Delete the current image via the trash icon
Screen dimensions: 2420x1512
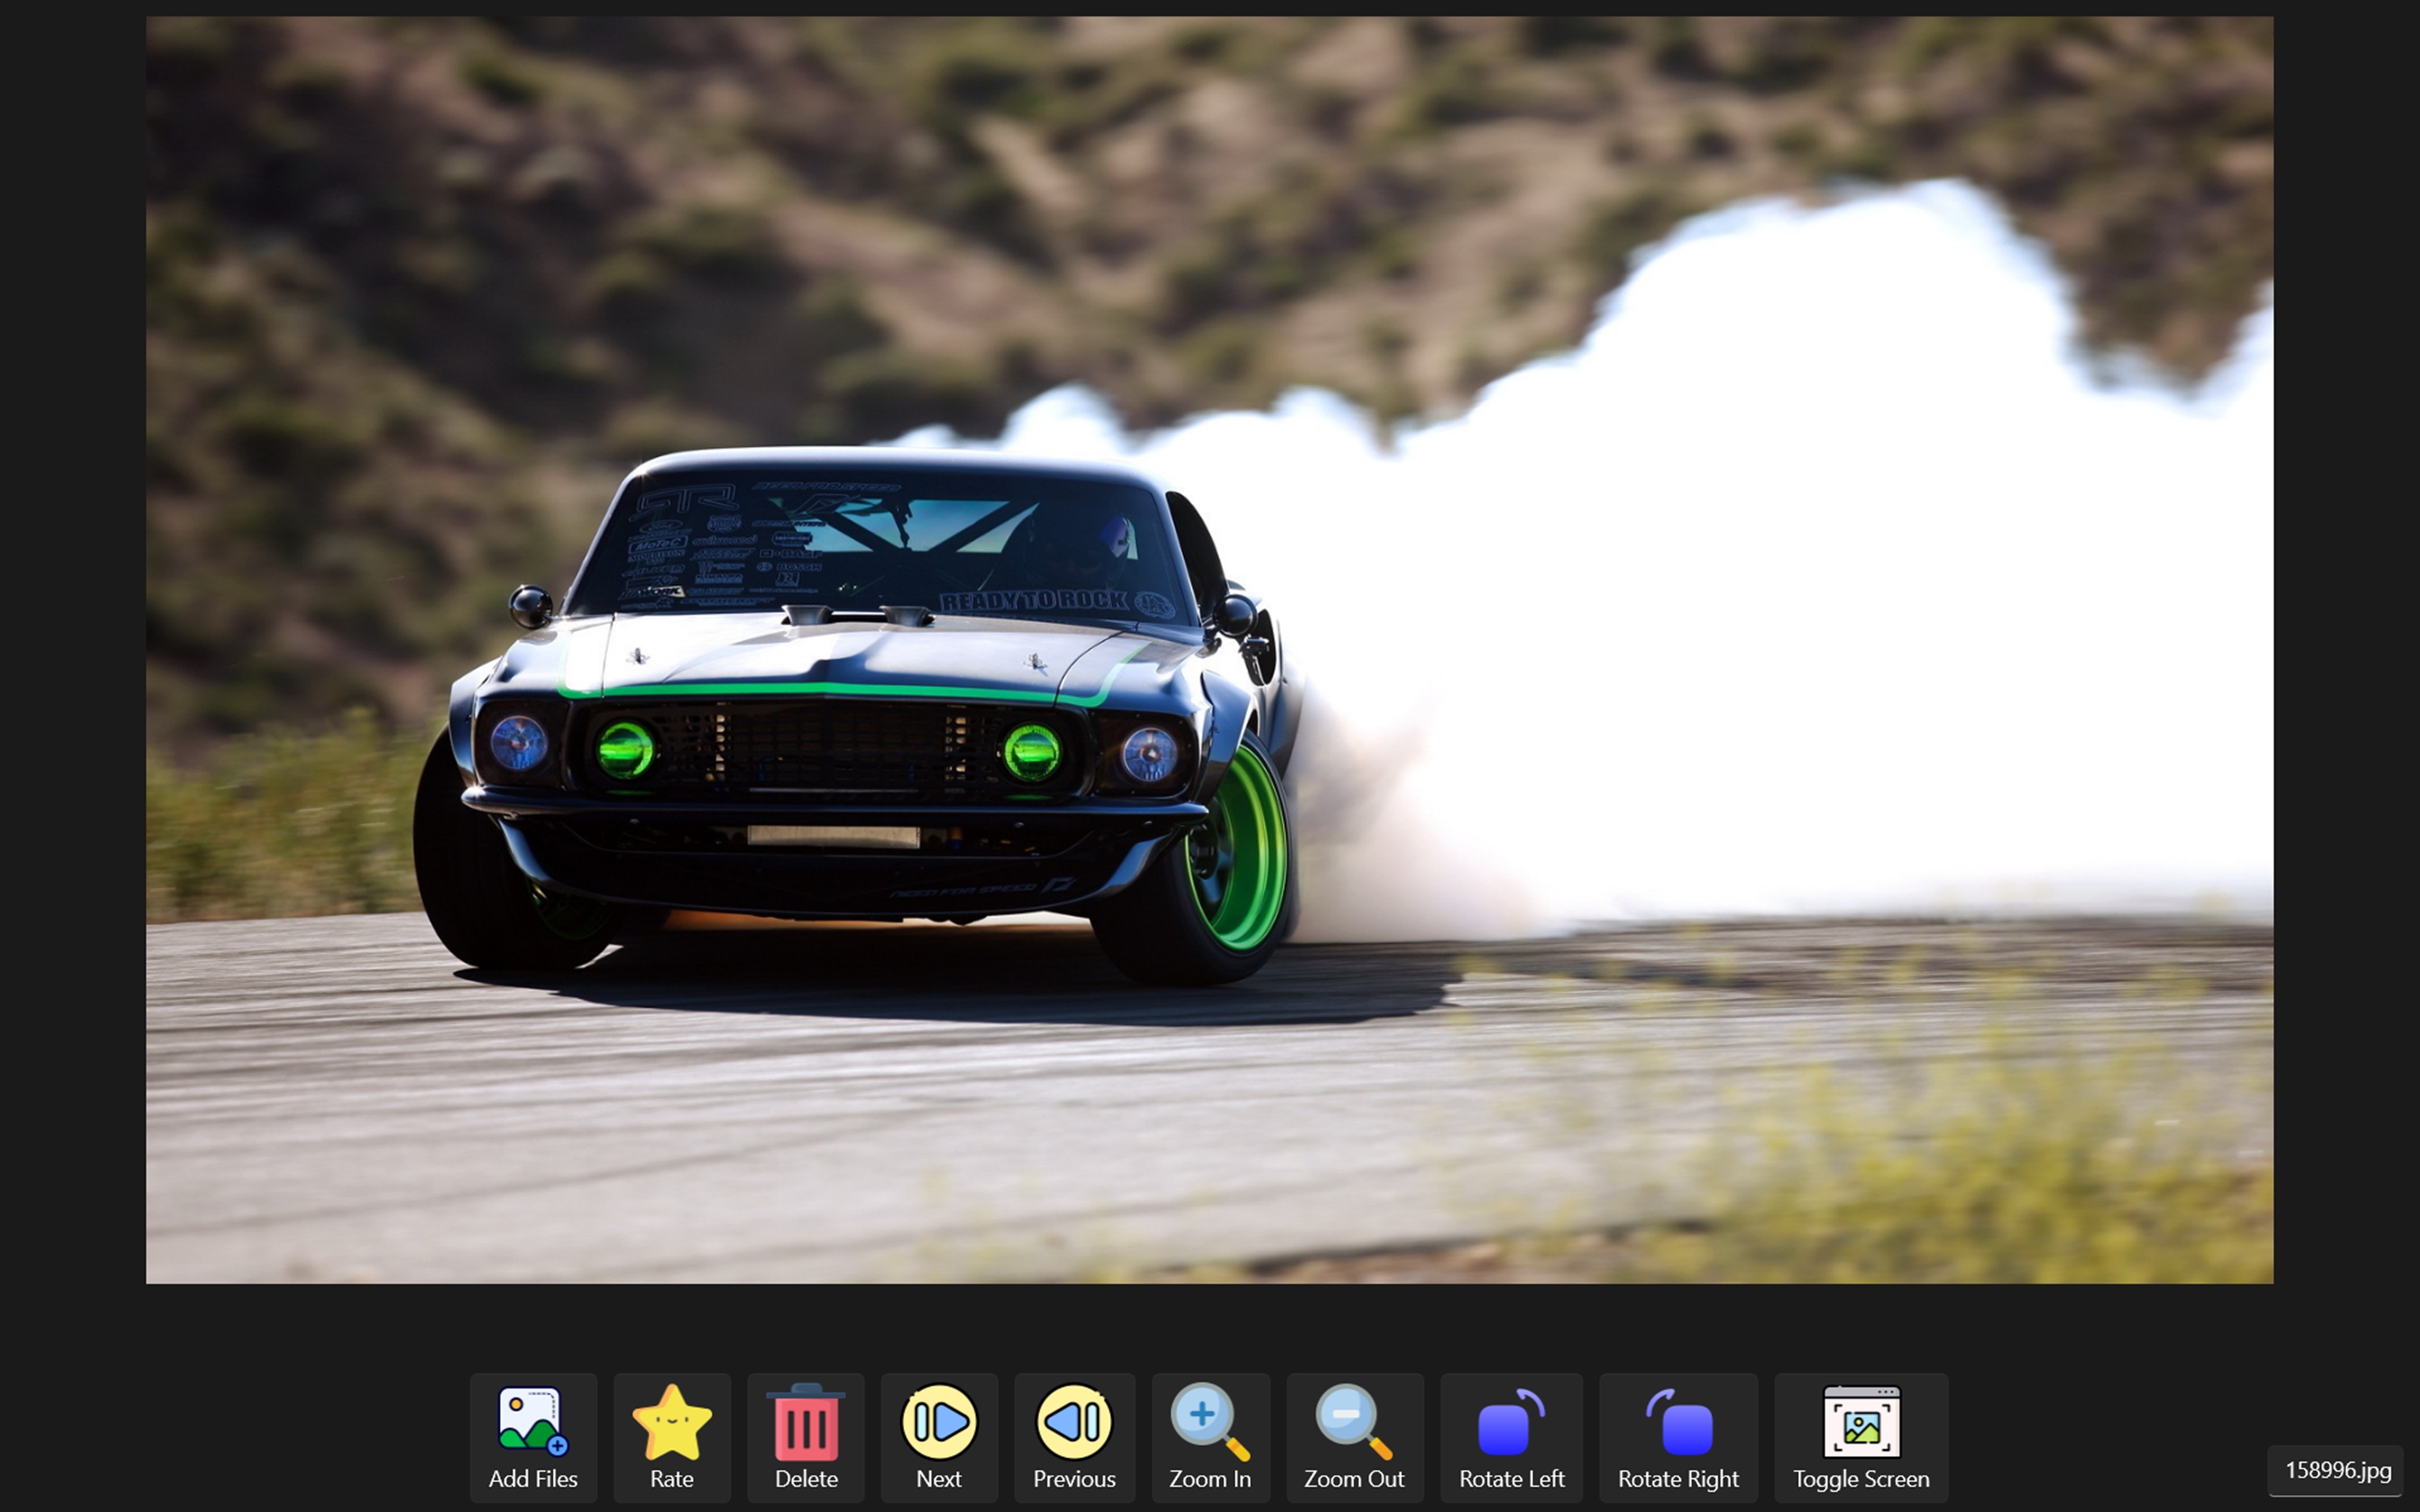(806, 1421)
